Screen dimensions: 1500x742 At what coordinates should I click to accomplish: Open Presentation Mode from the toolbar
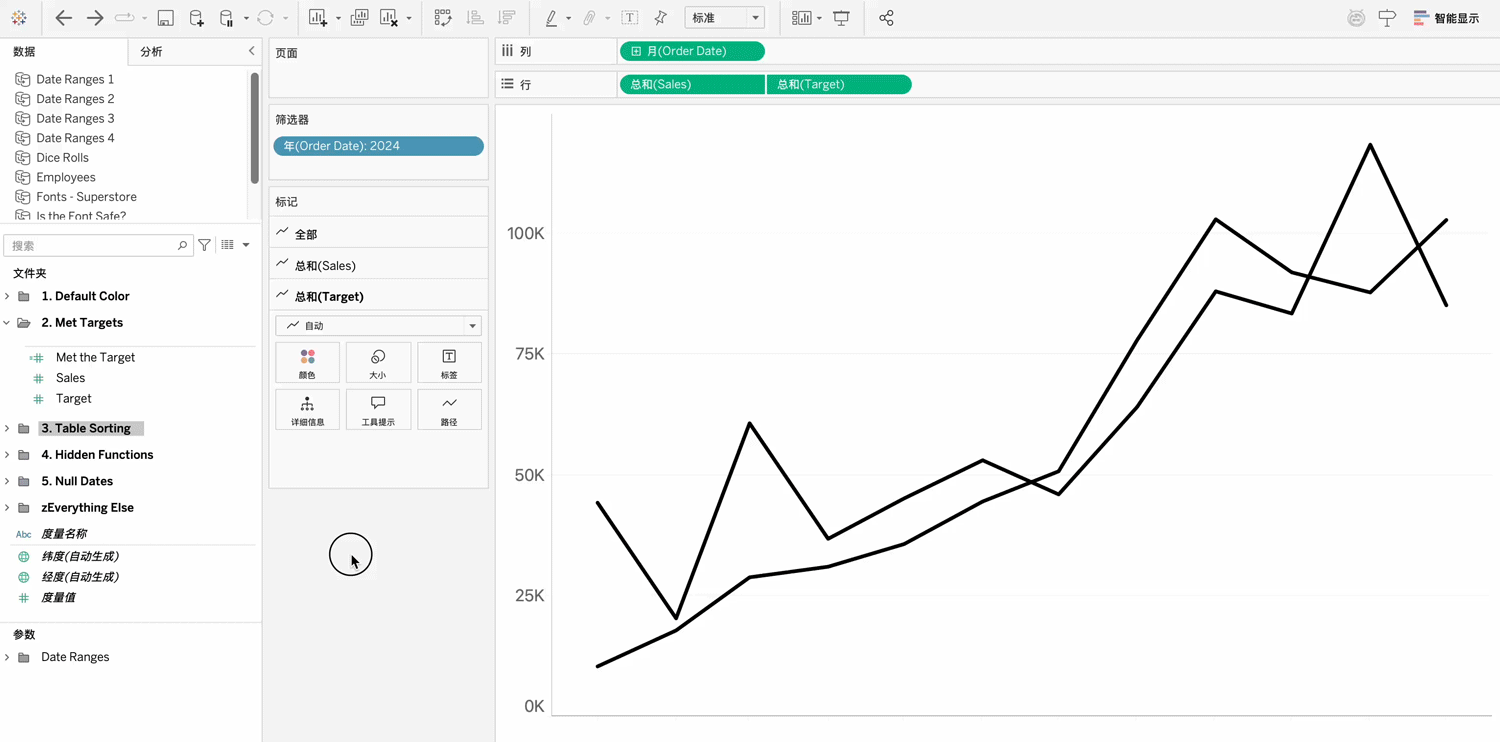pos(841,18)
